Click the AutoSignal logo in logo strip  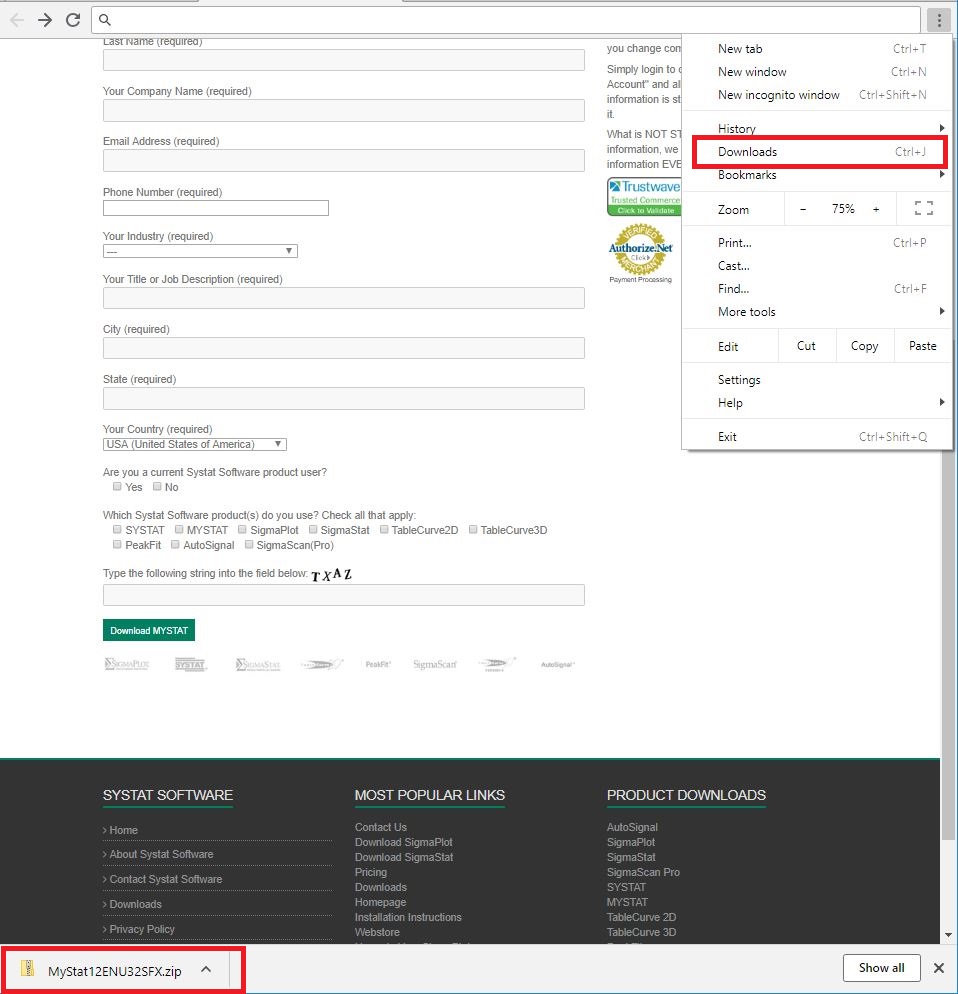(x=557, y=664)
